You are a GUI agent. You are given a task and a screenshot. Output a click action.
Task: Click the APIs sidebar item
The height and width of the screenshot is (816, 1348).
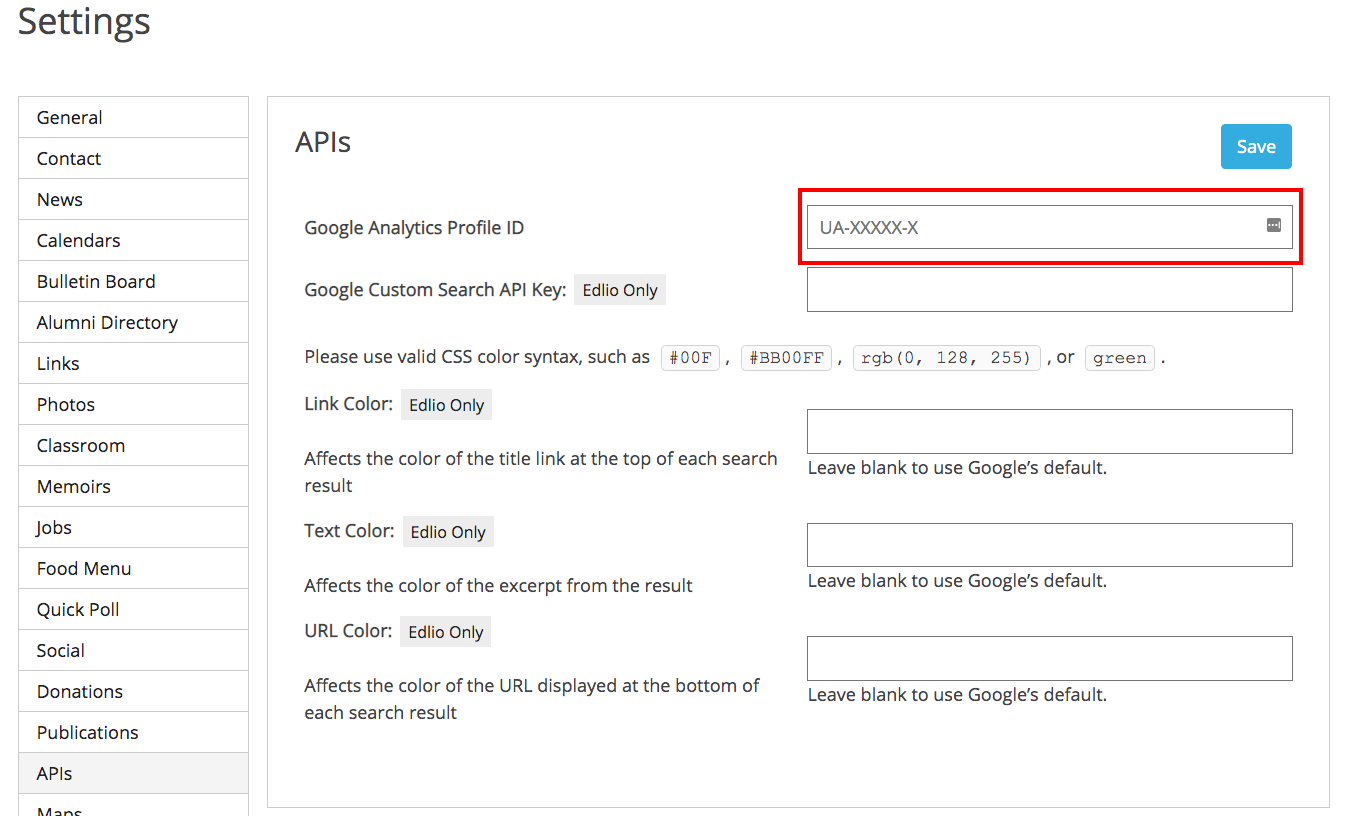133,774
